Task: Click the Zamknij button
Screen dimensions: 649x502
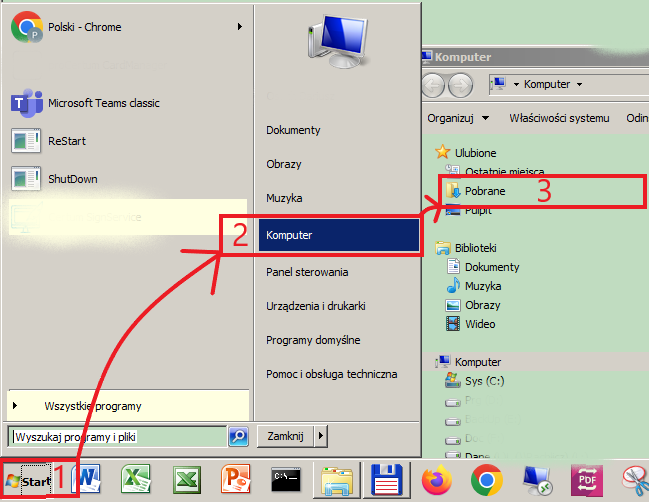Action: coord(285,436)
